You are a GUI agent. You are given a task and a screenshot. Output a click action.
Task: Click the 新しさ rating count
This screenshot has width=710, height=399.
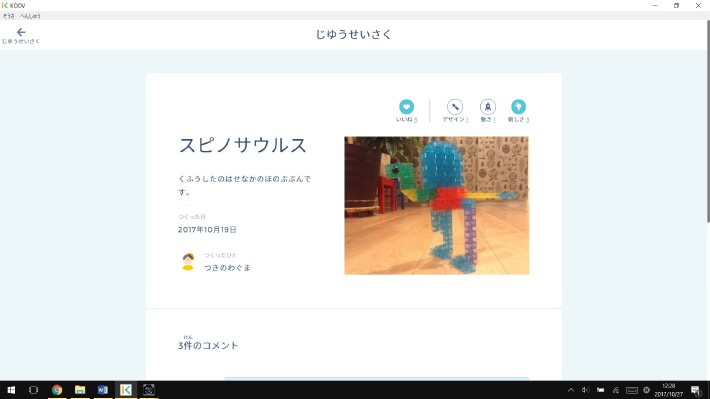(x=528, y=120)
